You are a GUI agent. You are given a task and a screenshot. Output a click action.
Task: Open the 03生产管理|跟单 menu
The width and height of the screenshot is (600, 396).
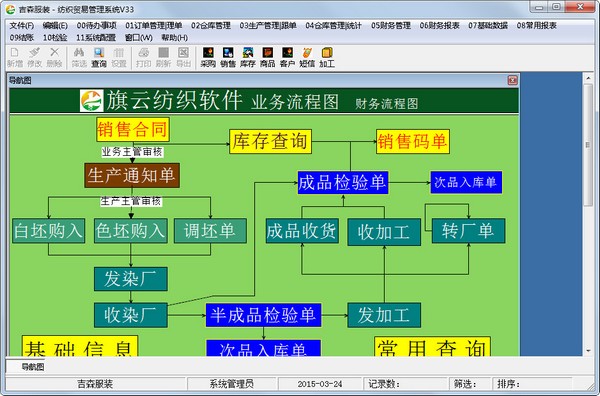point(268,25)
